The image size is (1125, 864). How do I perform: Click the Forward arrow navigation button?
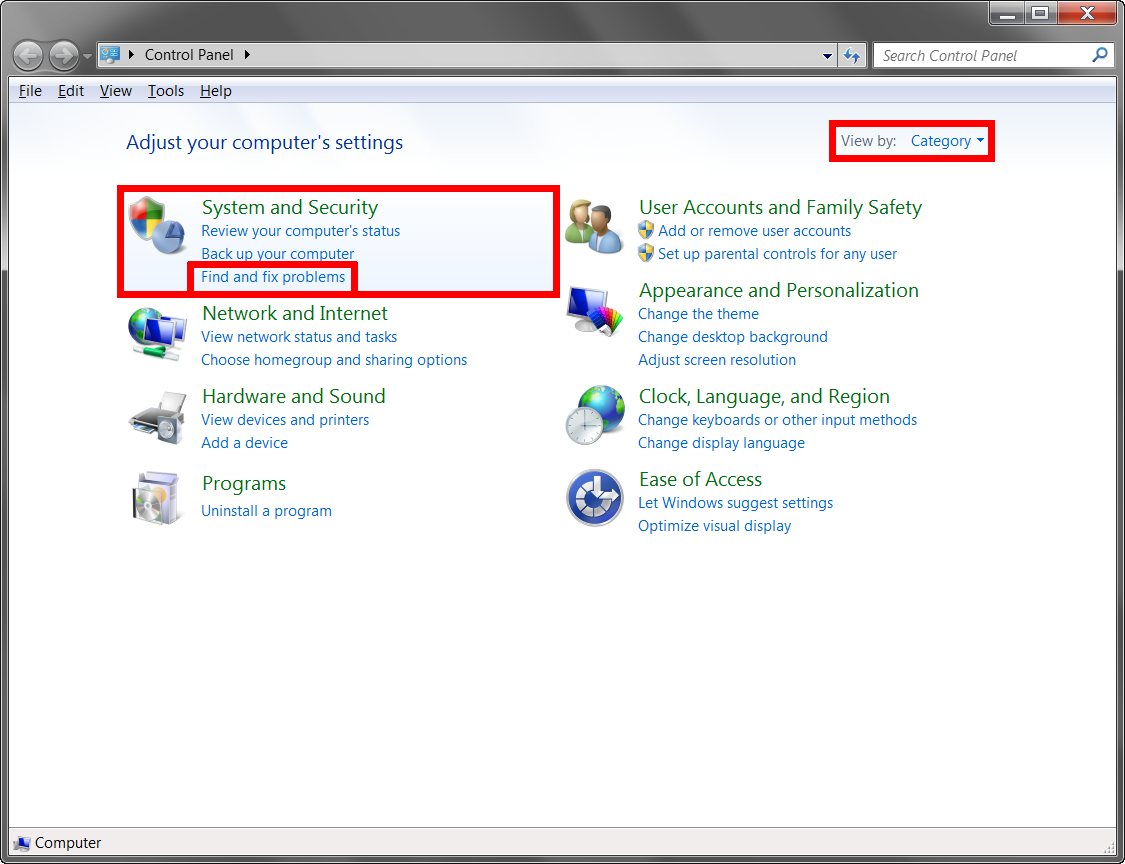[64, 55]
